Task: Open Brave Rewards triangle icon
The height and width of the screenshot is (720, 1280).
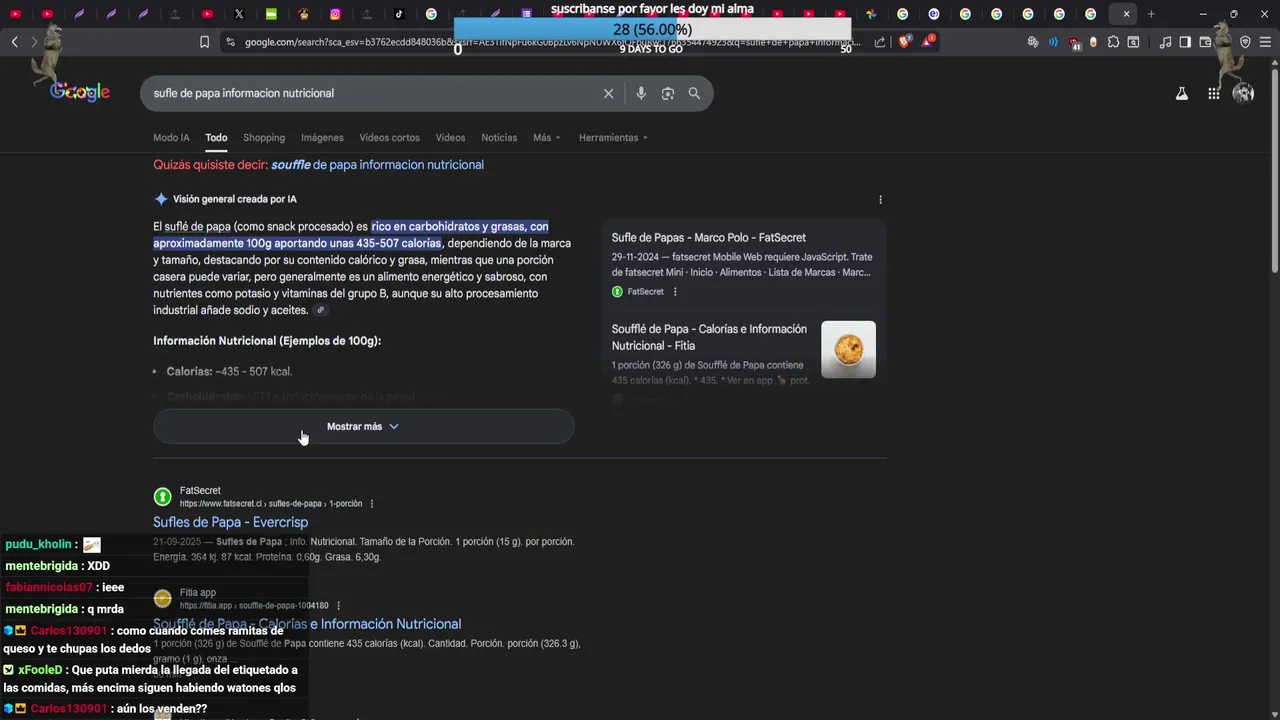Action: click(928, 42)
